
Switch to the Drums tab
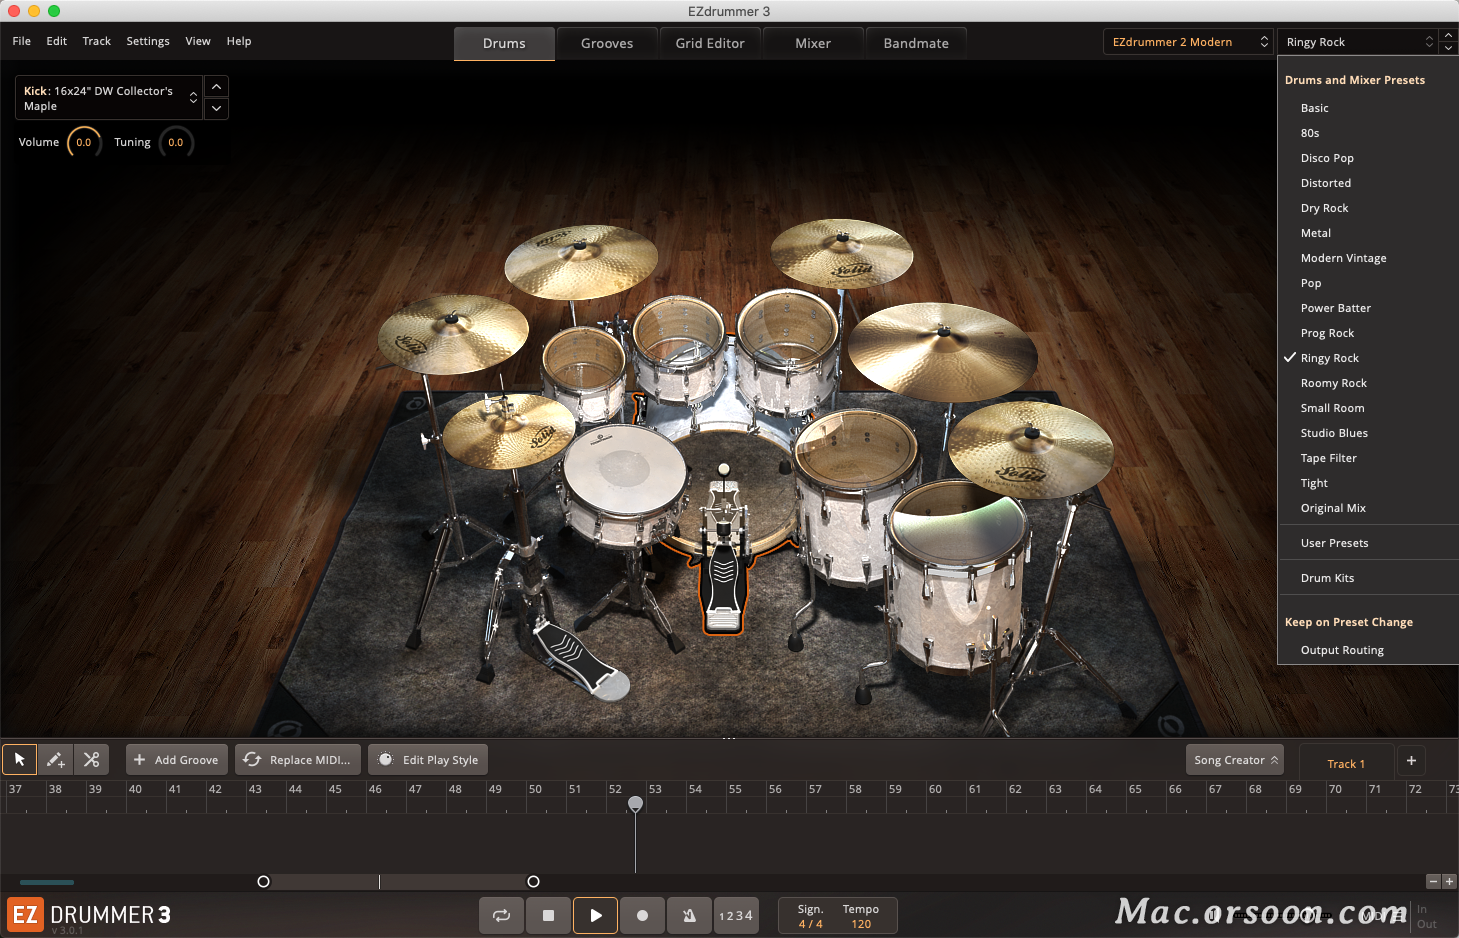coord(504,43)
